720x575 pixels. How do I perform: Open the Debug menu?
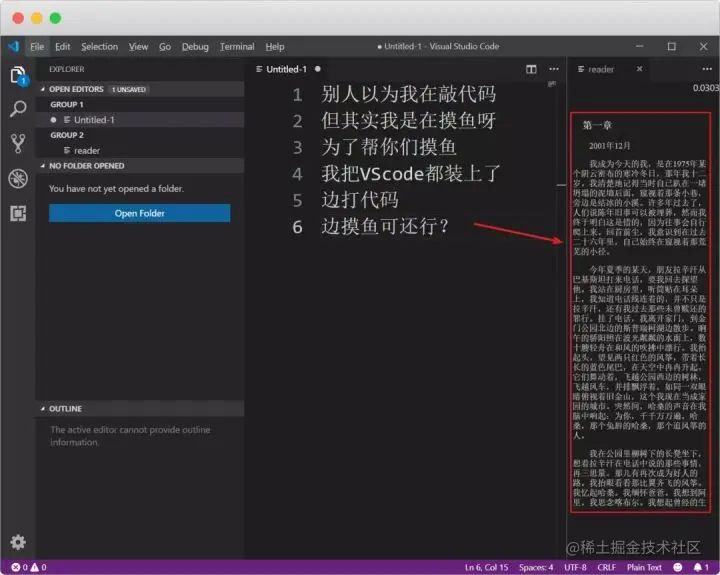tap(195, 47)
